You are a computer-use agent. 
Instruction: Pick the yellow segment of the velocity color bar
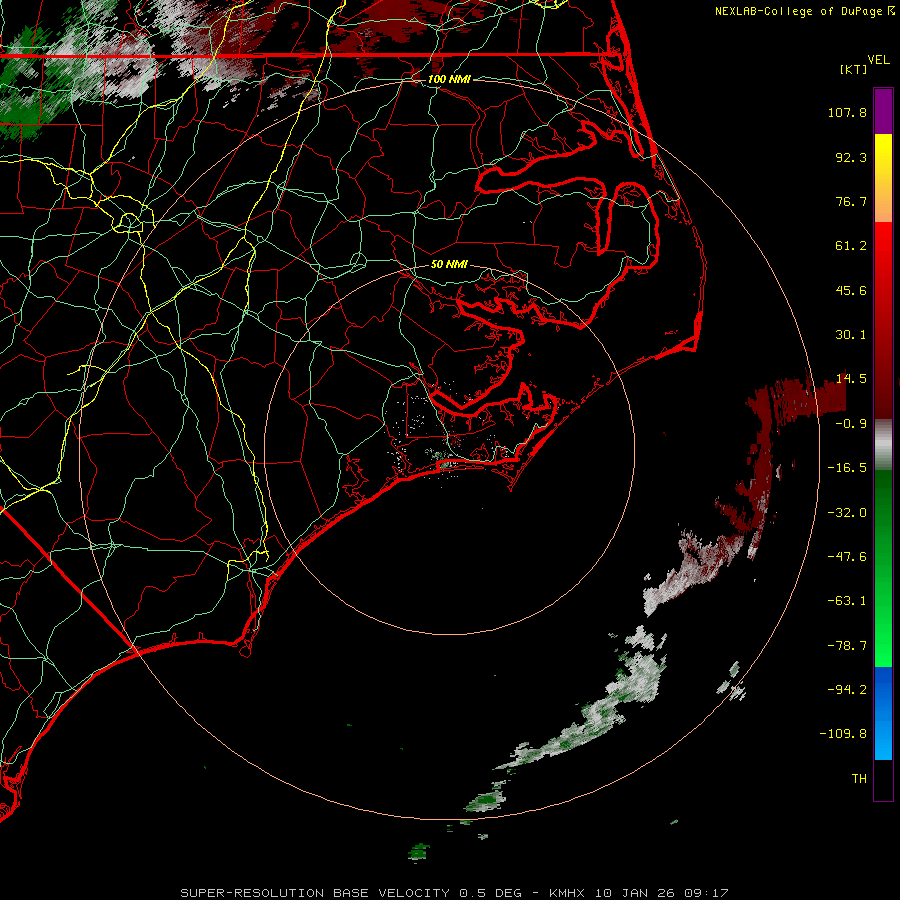coord(883,155)
